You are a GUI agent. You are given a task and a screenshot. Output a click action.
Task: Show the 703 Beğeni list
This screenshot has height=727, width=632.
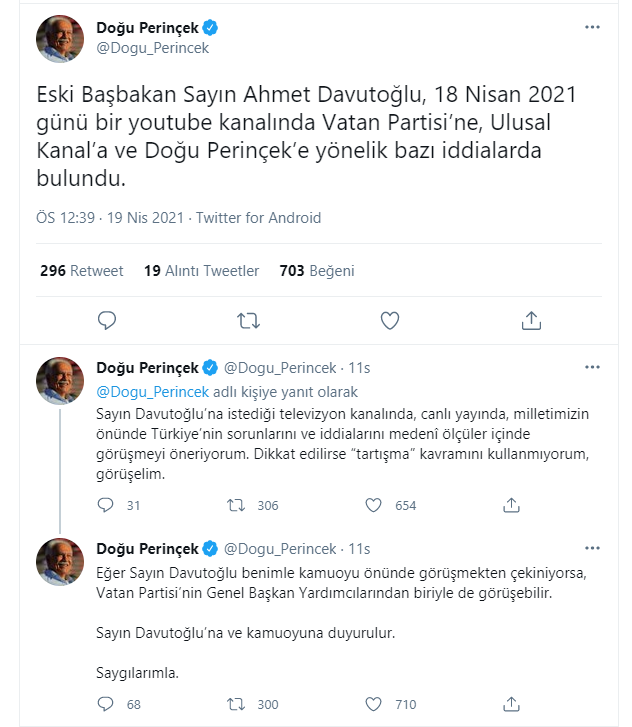[317, 271]
